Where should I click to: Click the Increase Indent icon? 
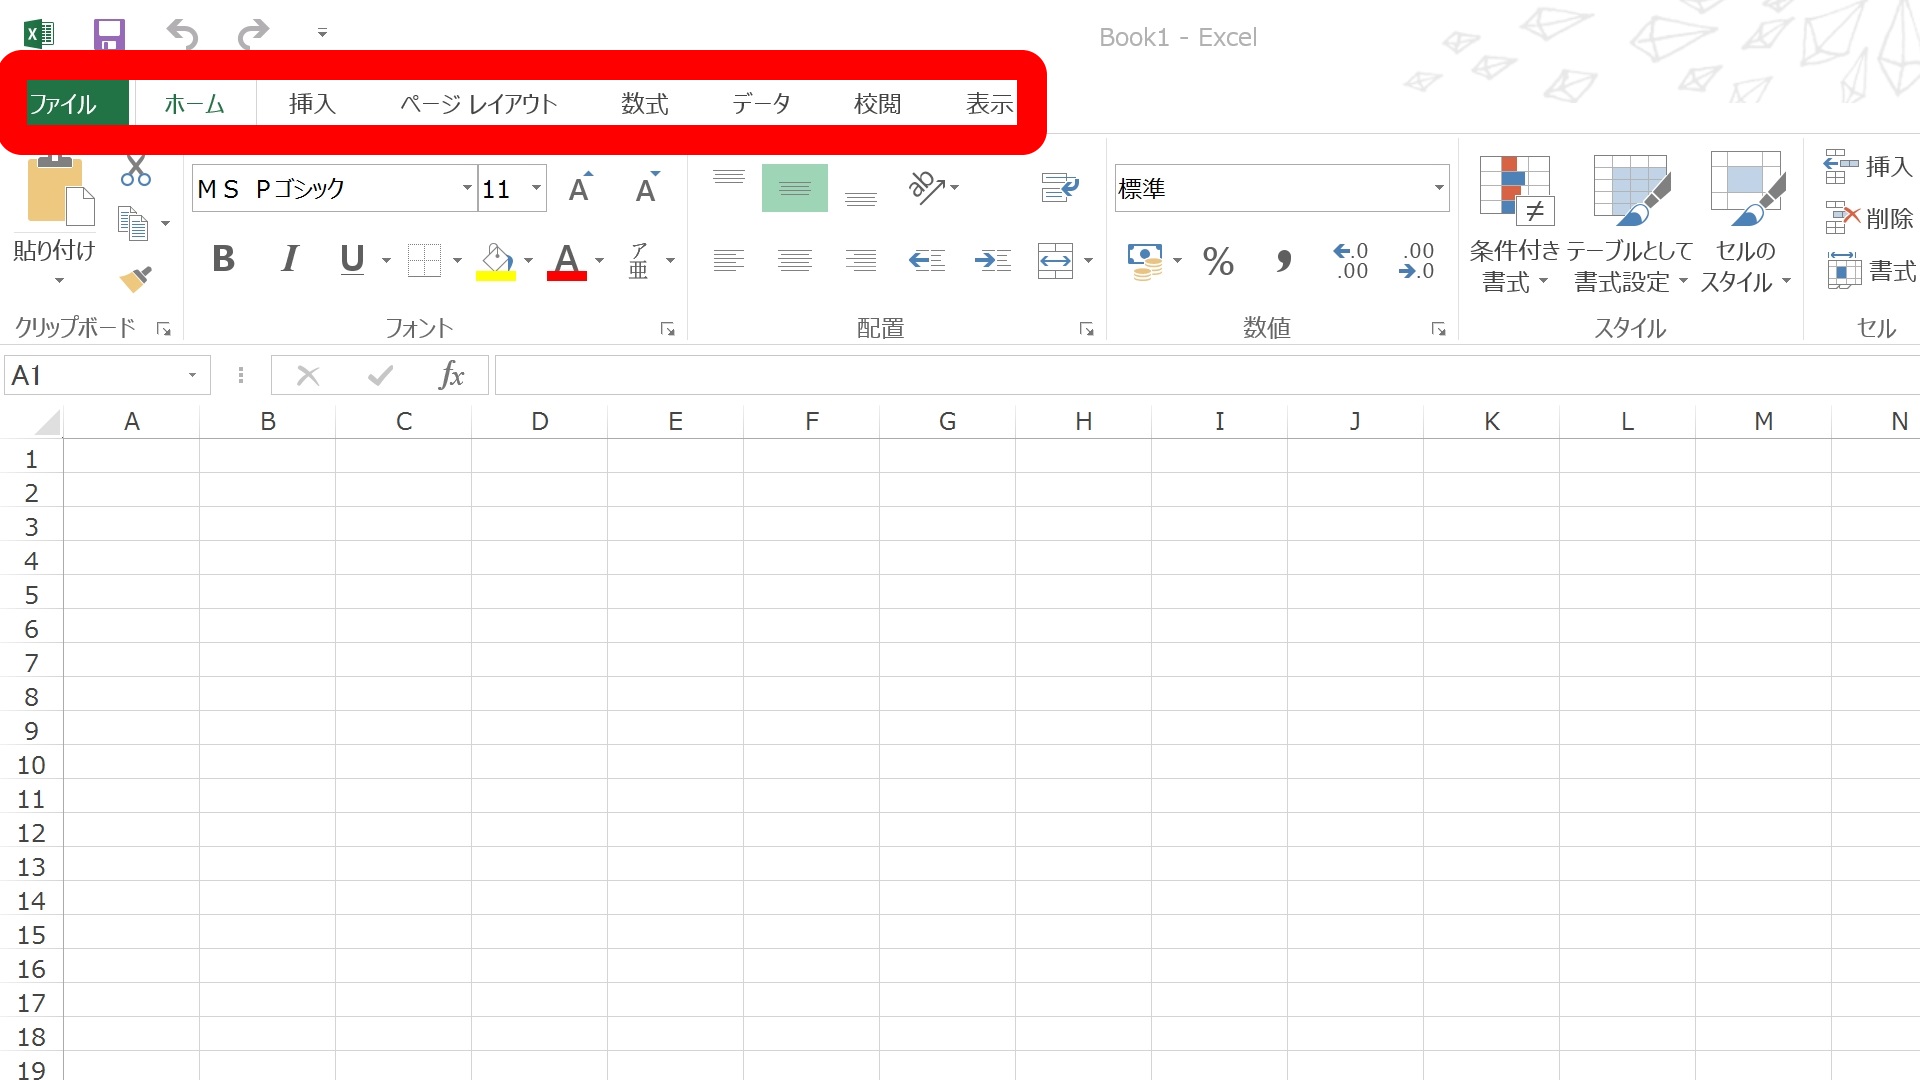click(x=993, y=261)
